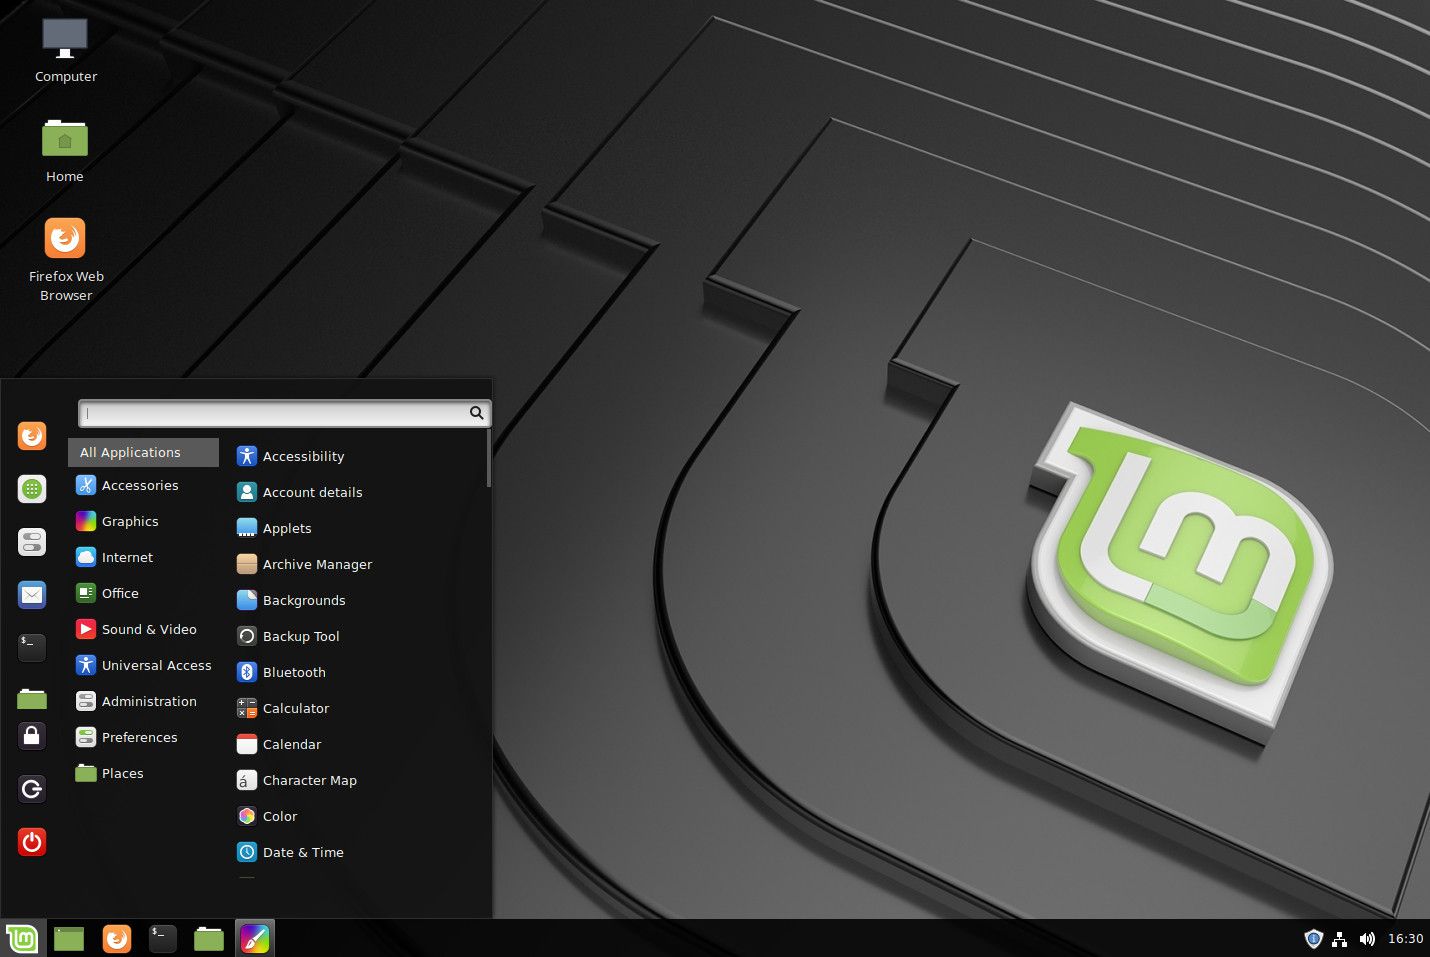
Task: Click the Logout icon in menu sidebar
Action: tap(32, 789)
